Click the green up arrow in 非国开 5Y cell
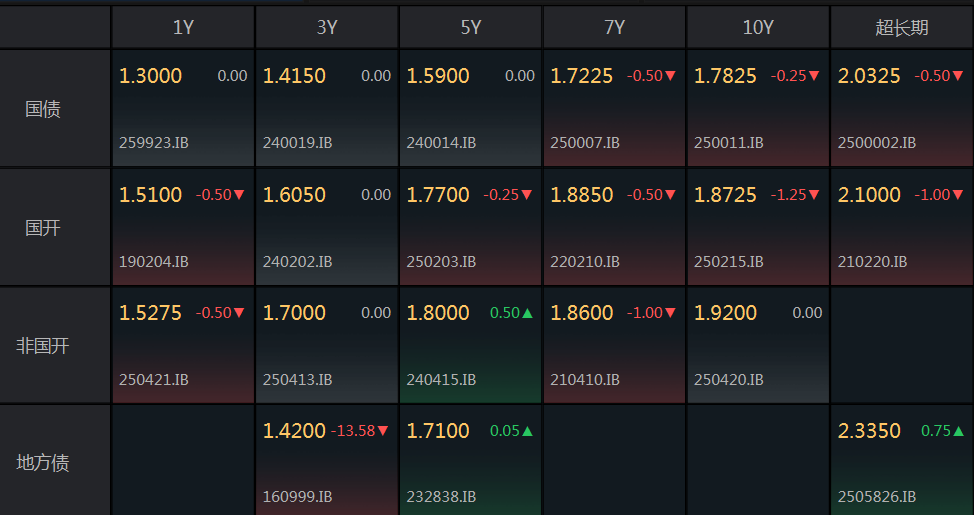Viewport: 974px width, 515px height. (527, 313)
